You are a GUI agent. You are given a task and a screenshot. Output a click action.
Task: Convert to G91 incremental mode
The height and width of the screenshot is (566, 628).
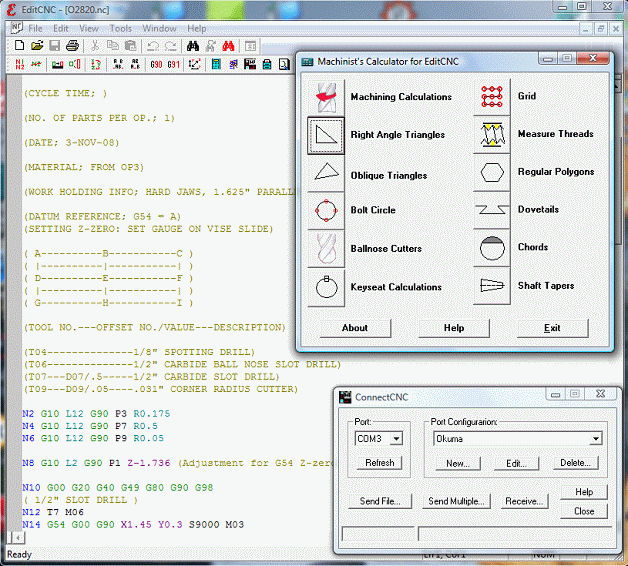click(173, 64)
